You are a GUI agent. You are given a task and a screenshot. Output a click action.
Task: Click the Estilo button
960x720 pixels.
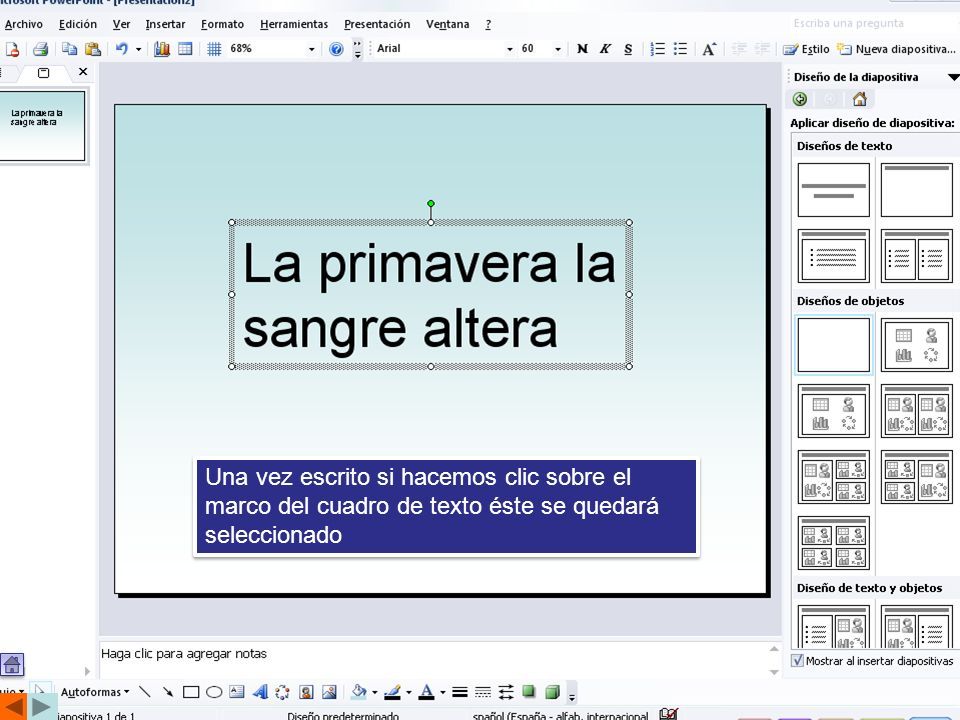pyautogui.click(x=806, y=49)
